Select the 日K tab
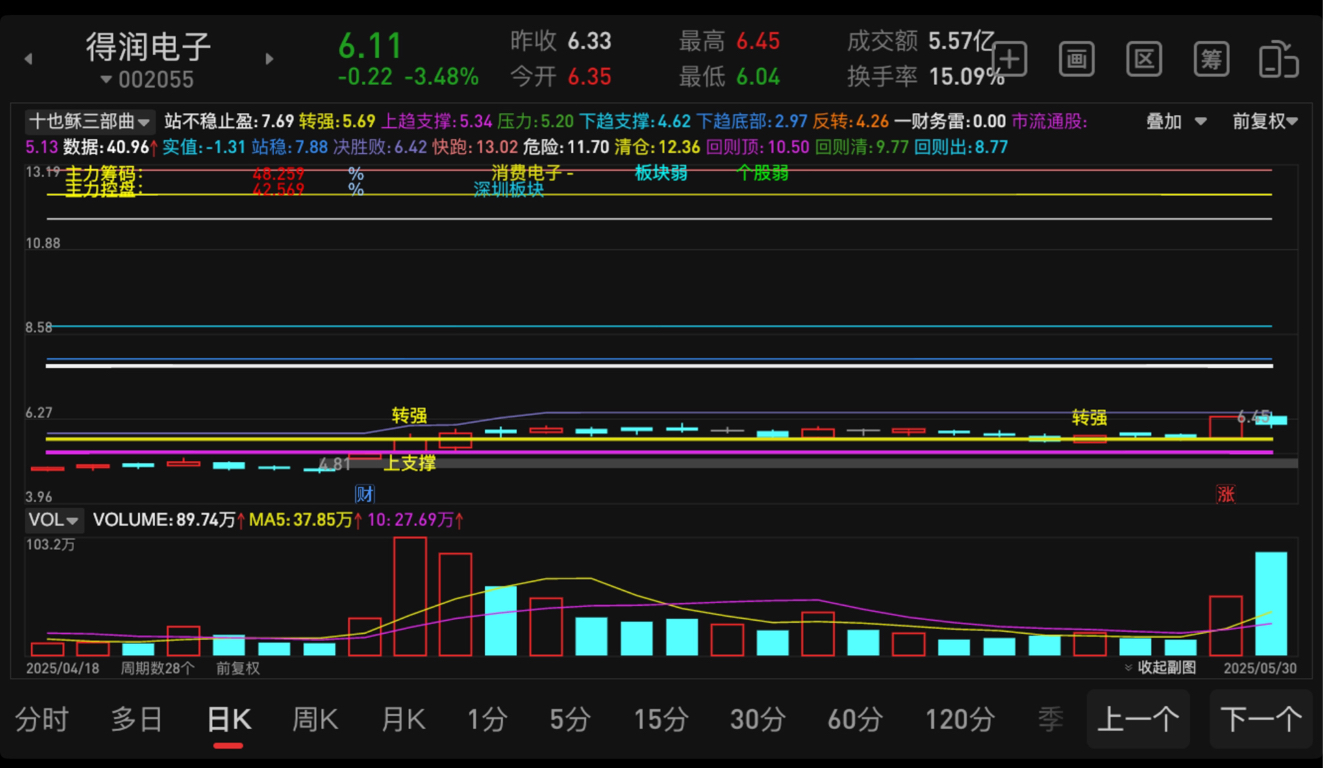This screenshot has width=1323, height=768. tap(229, 719)
